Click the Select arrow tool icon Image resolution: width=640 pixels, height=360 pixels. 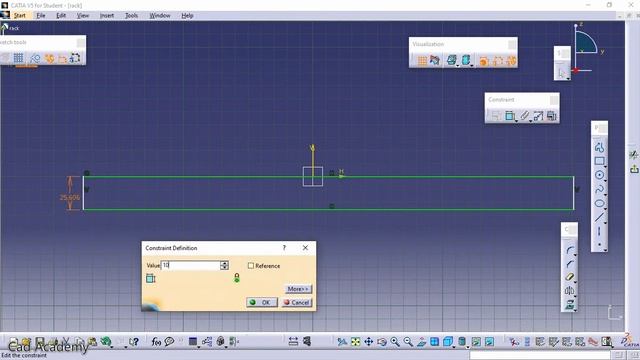click(562, 74)
